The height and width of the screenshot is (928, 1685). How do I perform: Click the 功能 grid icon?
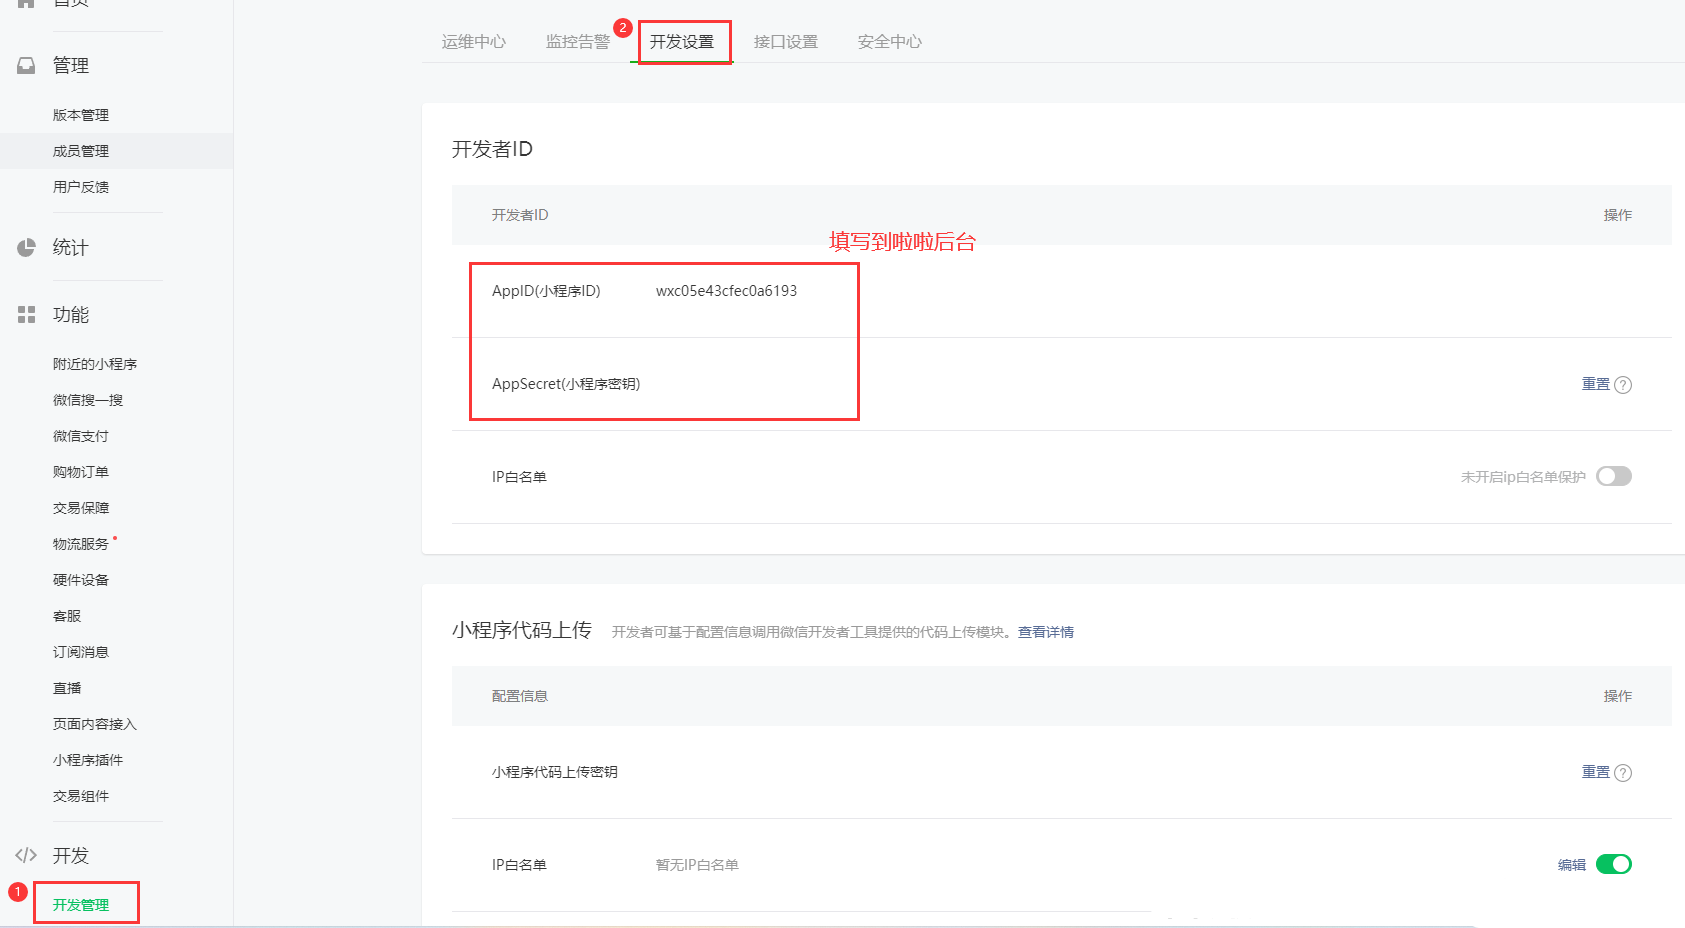[x=26, y=314]
